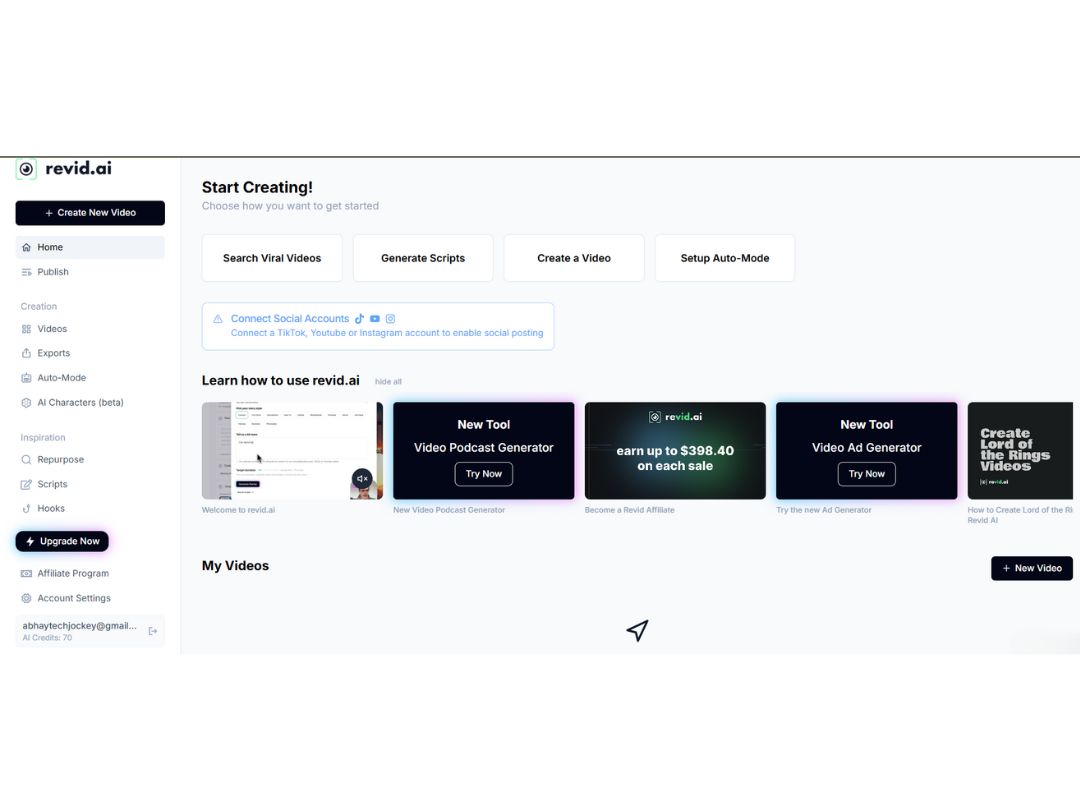
Task: Open the earn up to $398.40 affiliate card
Action: (x=675, y=450)
